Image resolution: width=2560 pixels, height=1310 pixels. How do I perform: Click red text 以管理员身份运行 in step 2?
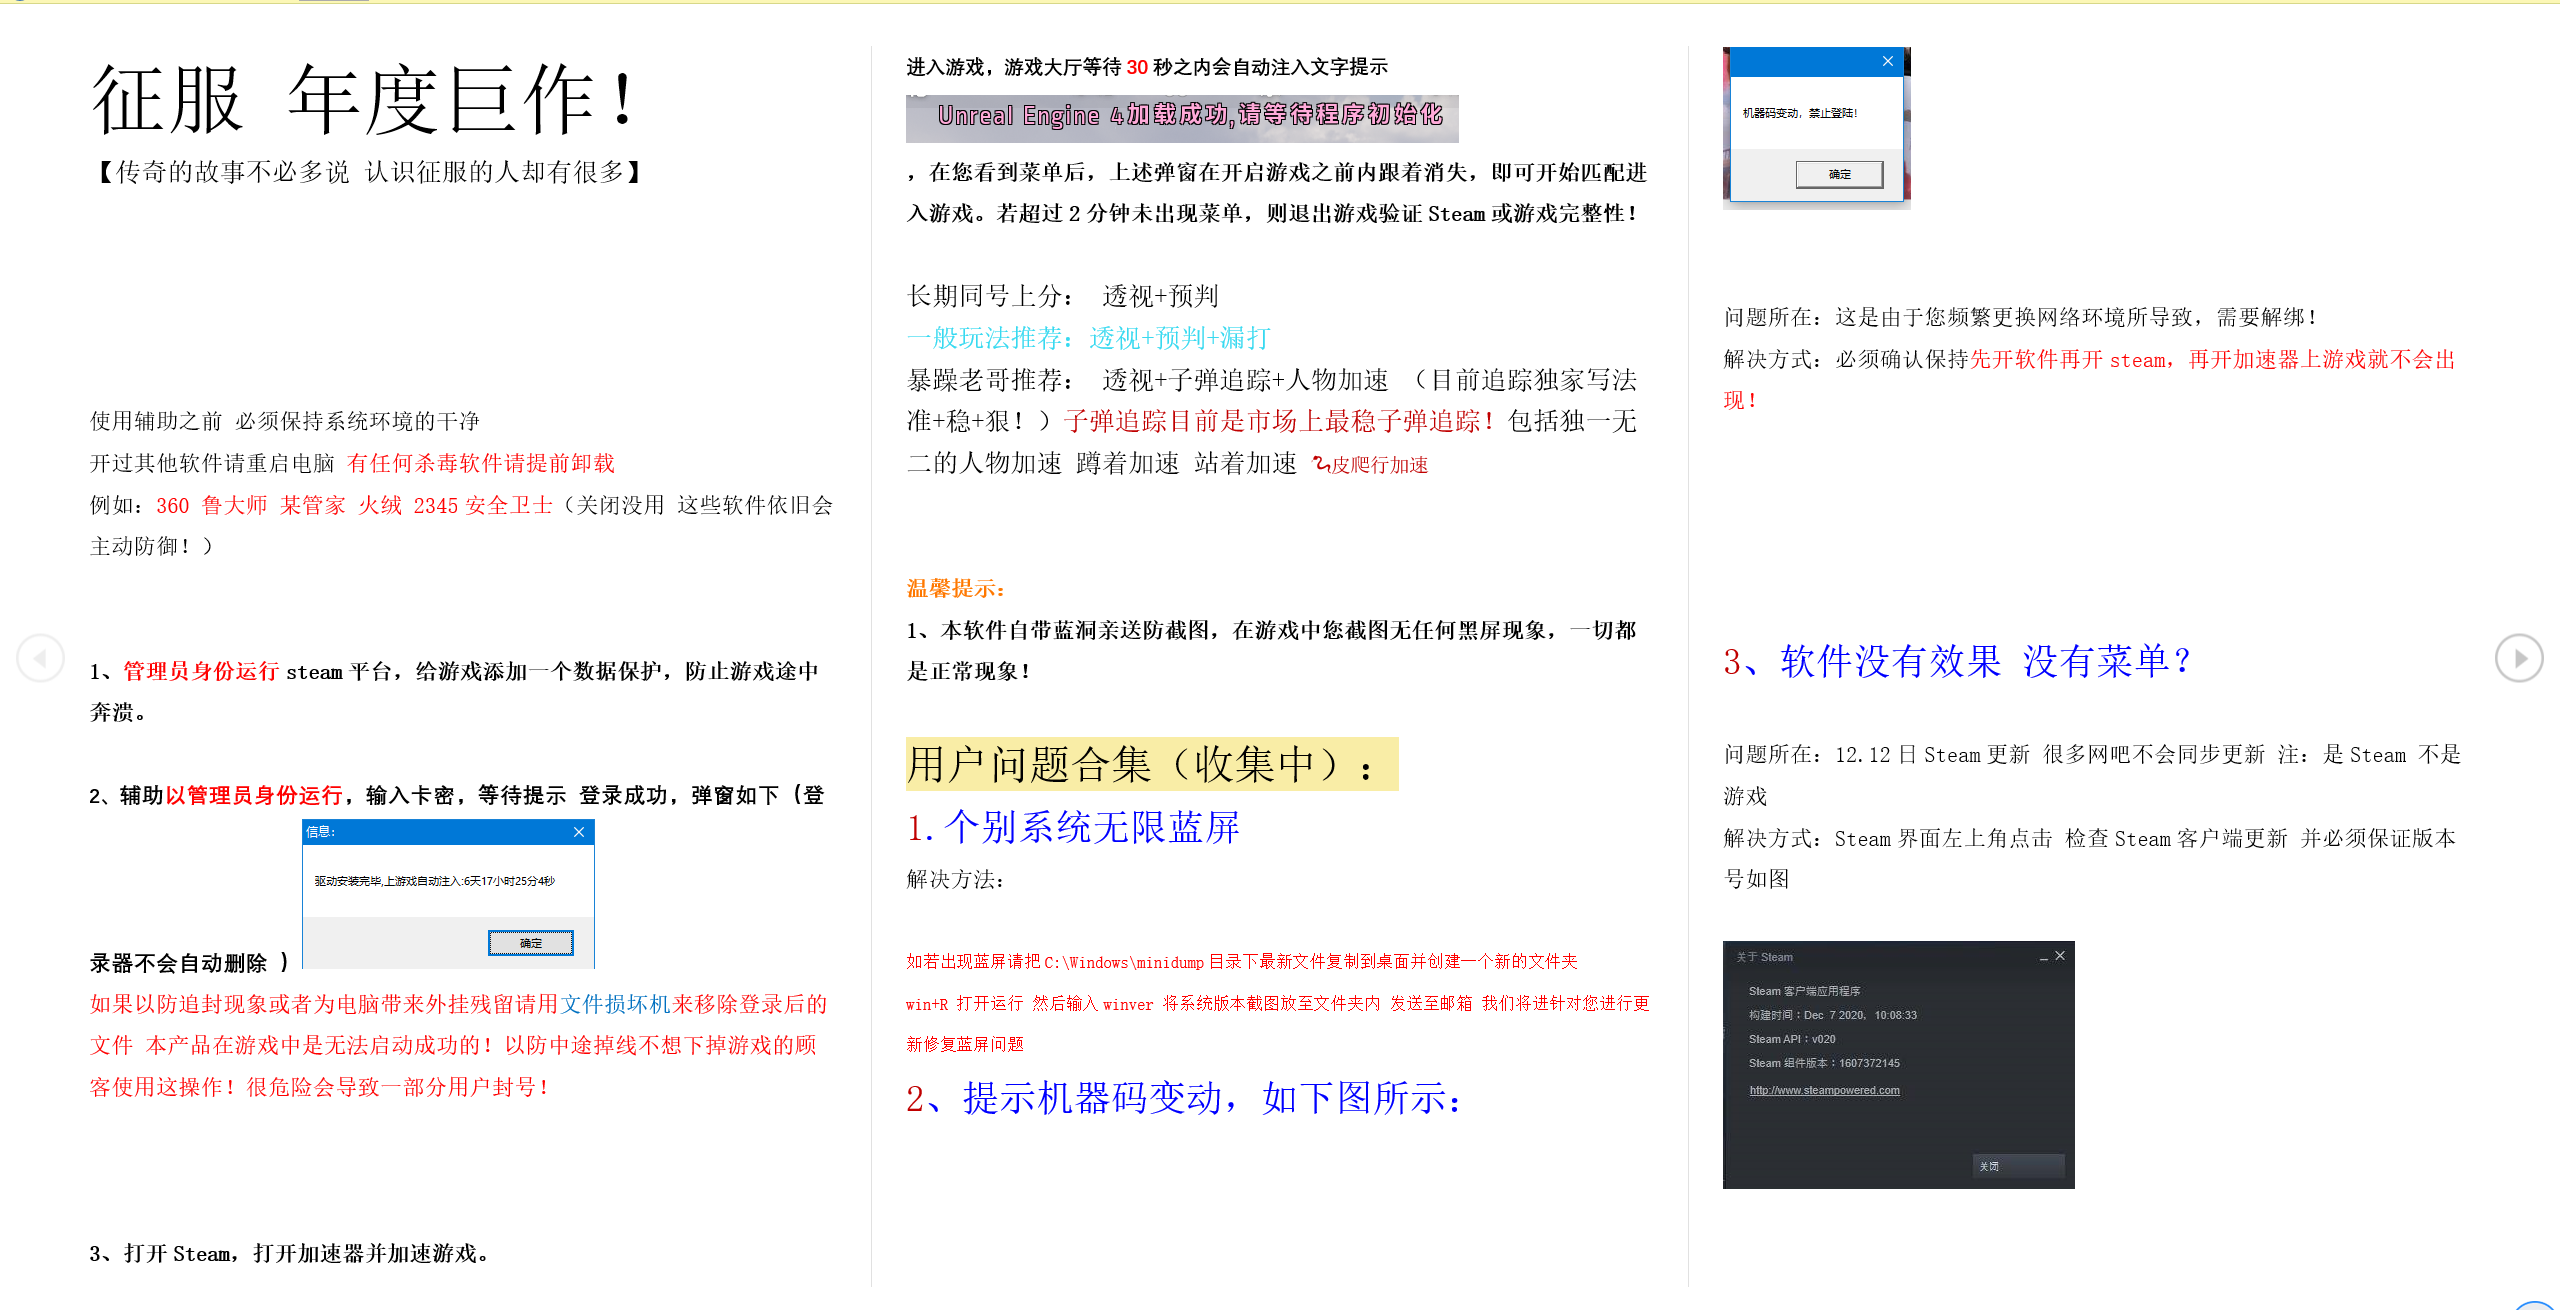click(x=254, y=795)
